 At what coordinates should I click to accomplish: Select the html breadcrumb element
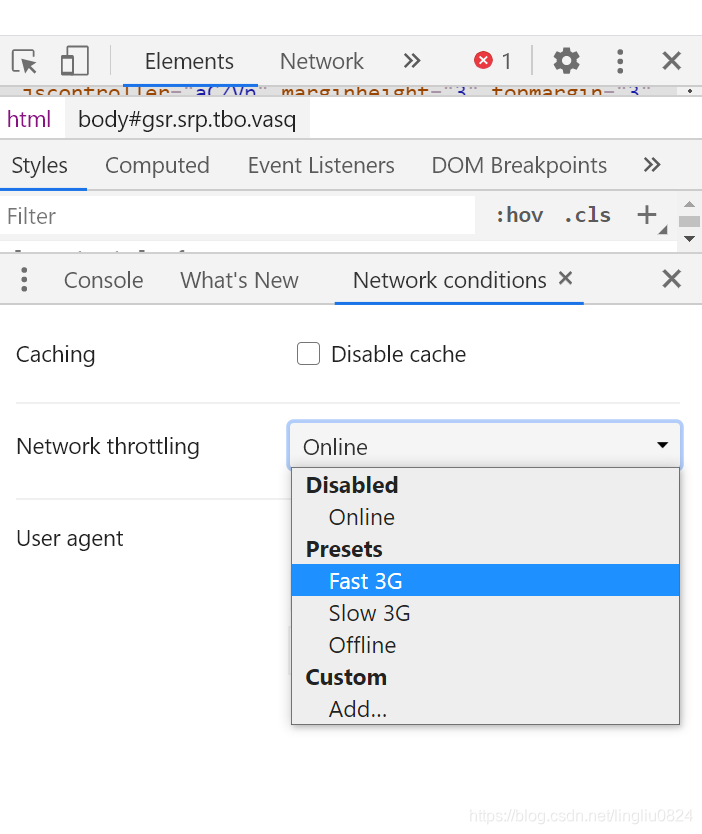tap(29, 119)
